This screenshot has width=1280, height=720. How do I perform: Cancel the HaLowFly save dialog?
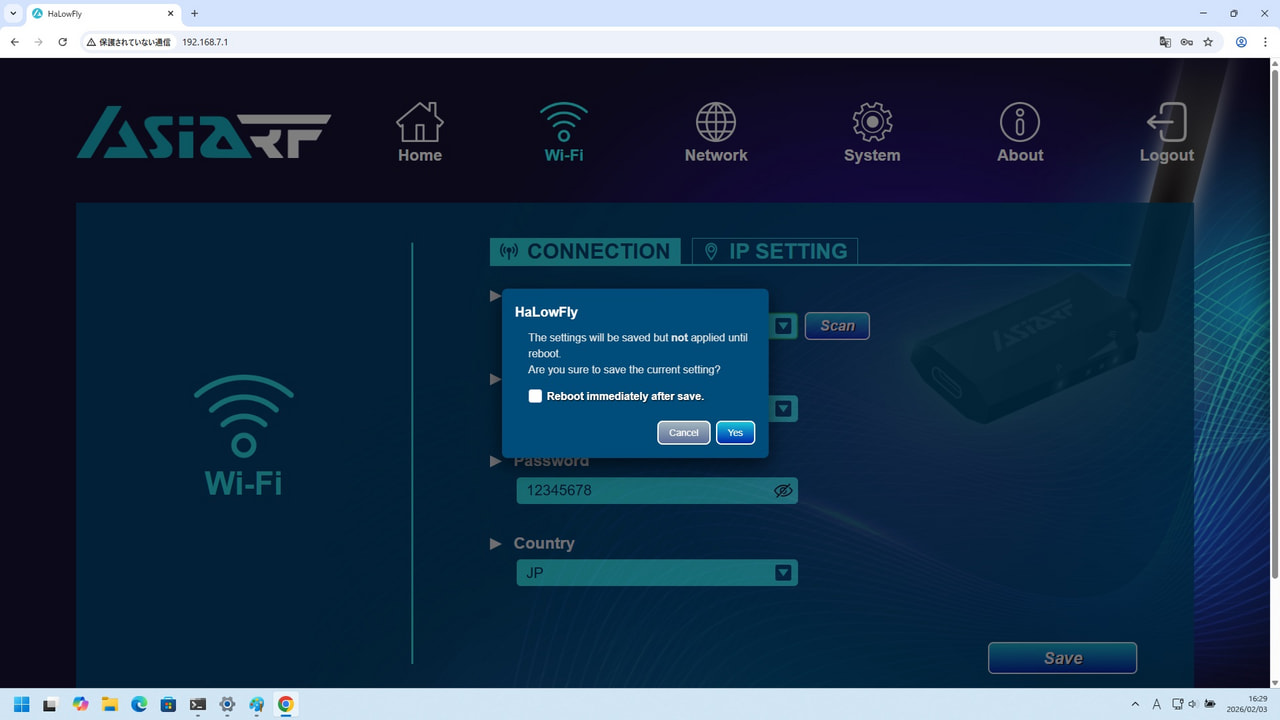pos(684,433)
